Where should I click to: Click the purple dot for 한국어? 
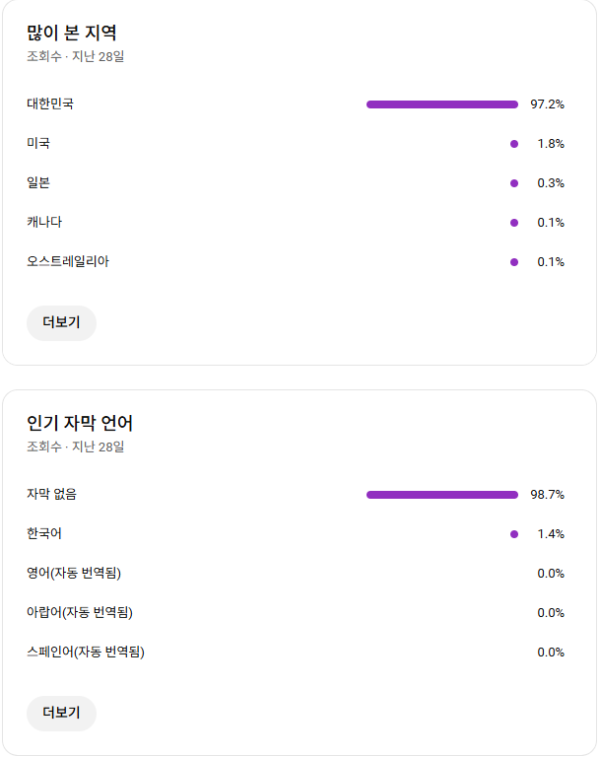point(514,534)
